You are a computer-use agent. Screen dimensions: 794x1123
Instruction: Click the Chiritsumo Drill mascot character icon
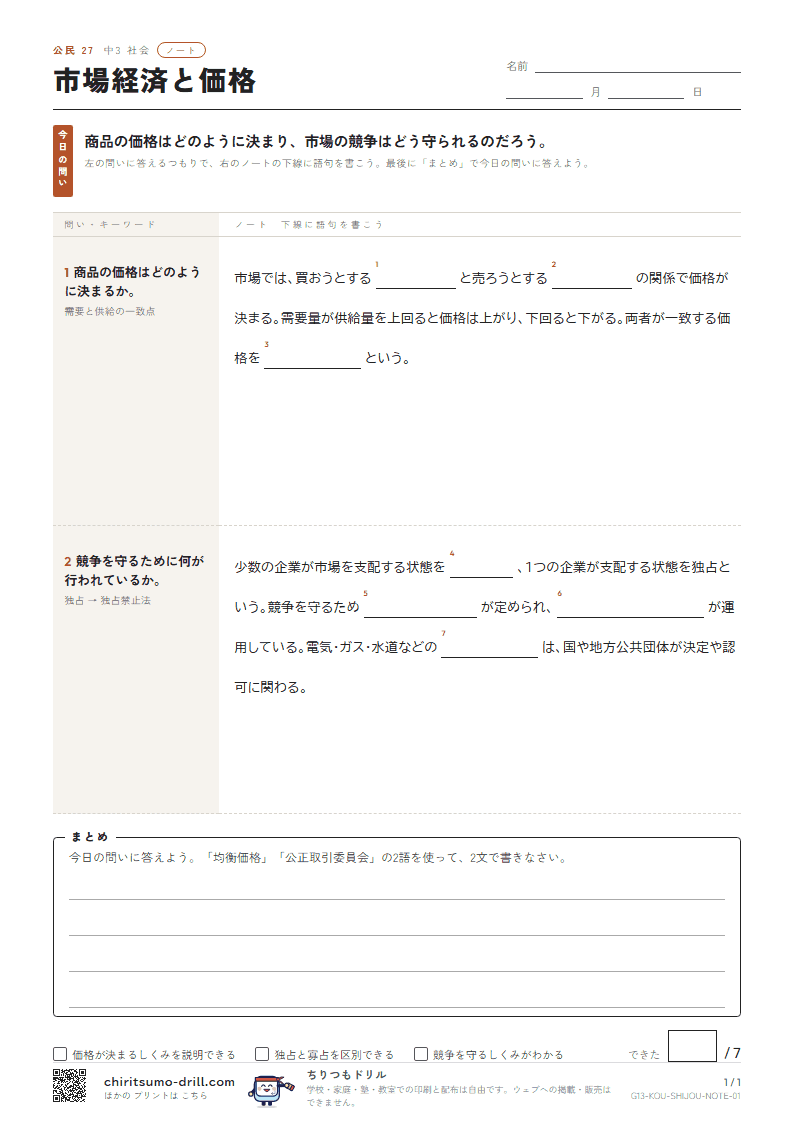[270, 1090]
